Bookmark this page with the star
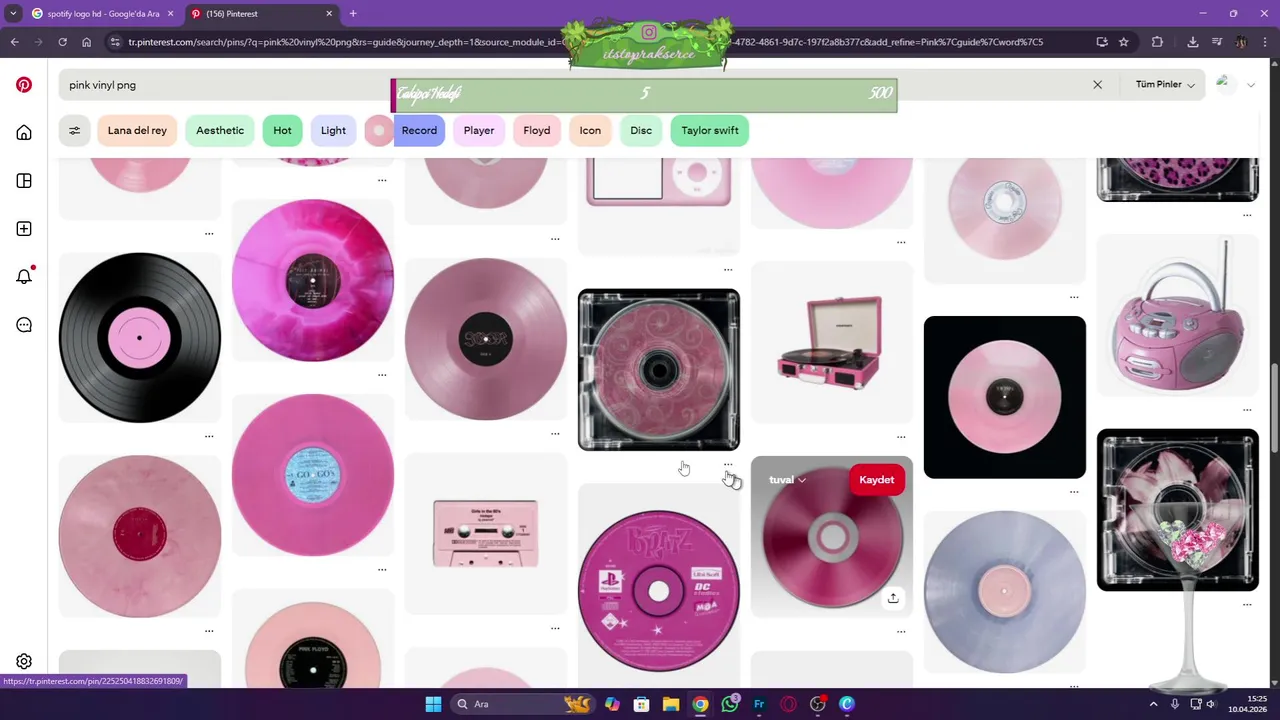Viewport: 1280px width, 720px height. coord(1124,42)
